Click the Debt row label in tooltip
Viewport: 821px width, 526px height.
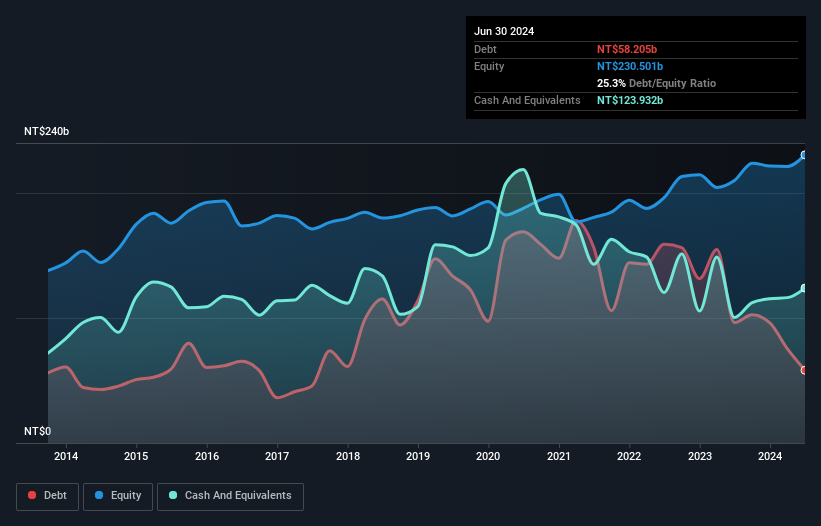485,49
